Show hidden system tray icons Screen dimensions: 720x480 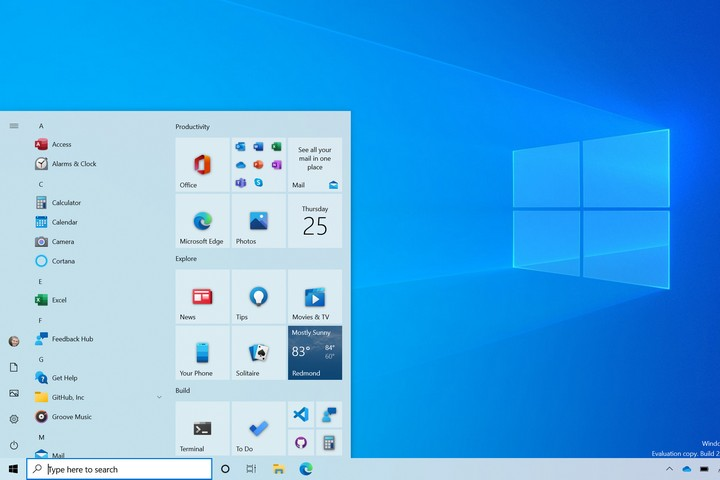pos(669,469)
